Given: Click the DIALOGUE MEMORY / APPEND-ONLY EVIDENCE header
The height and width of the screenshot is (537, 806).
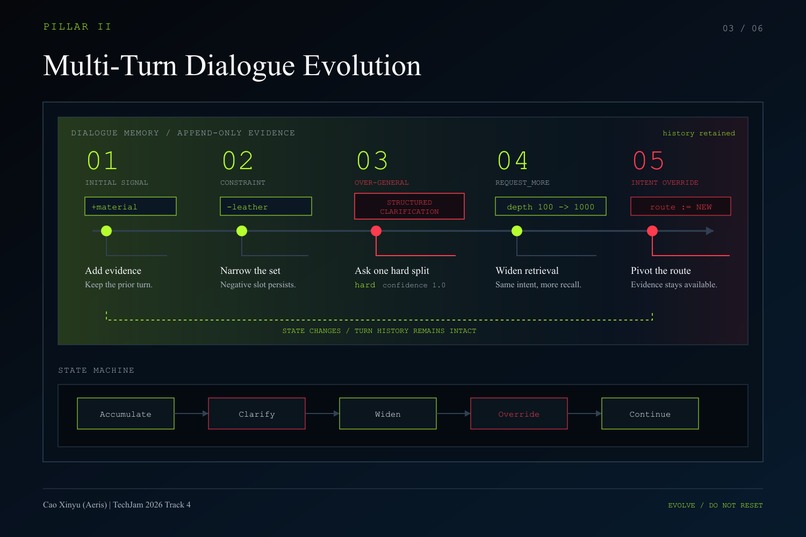Looking at the screenshot, I should 183,133.
